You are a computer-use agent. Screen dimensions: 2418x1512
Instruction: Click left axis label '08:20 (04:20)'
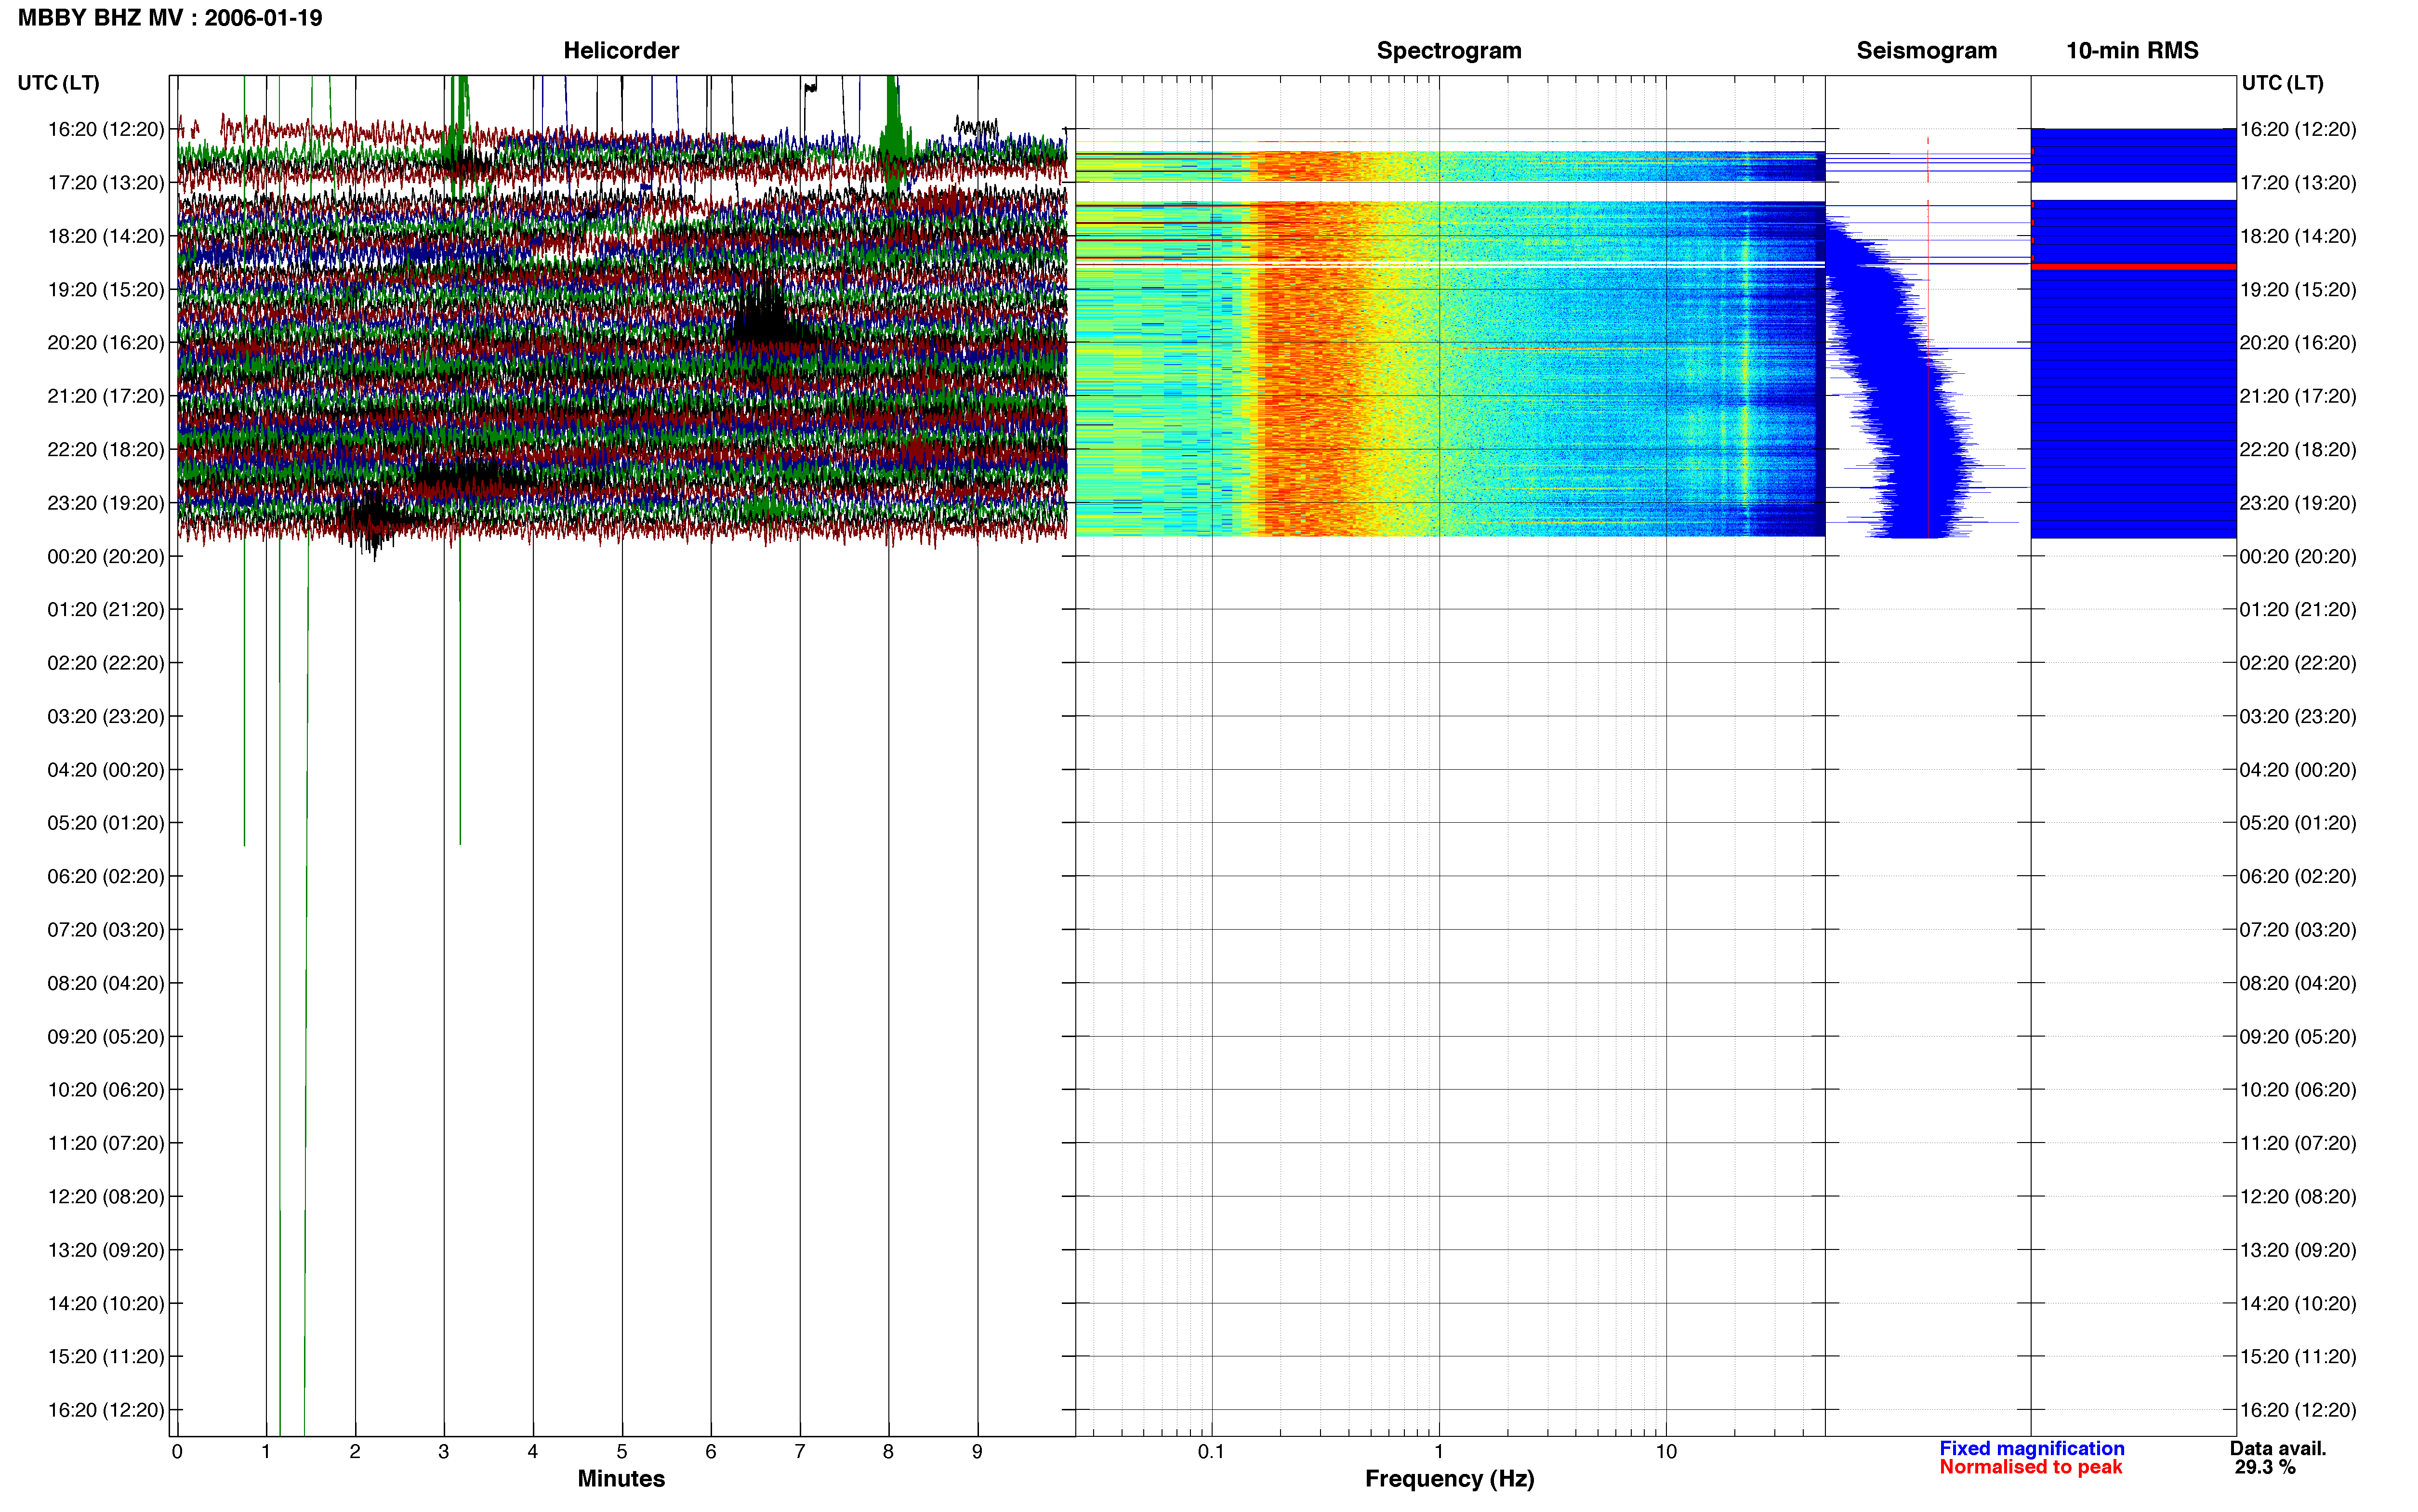[106, 983]
